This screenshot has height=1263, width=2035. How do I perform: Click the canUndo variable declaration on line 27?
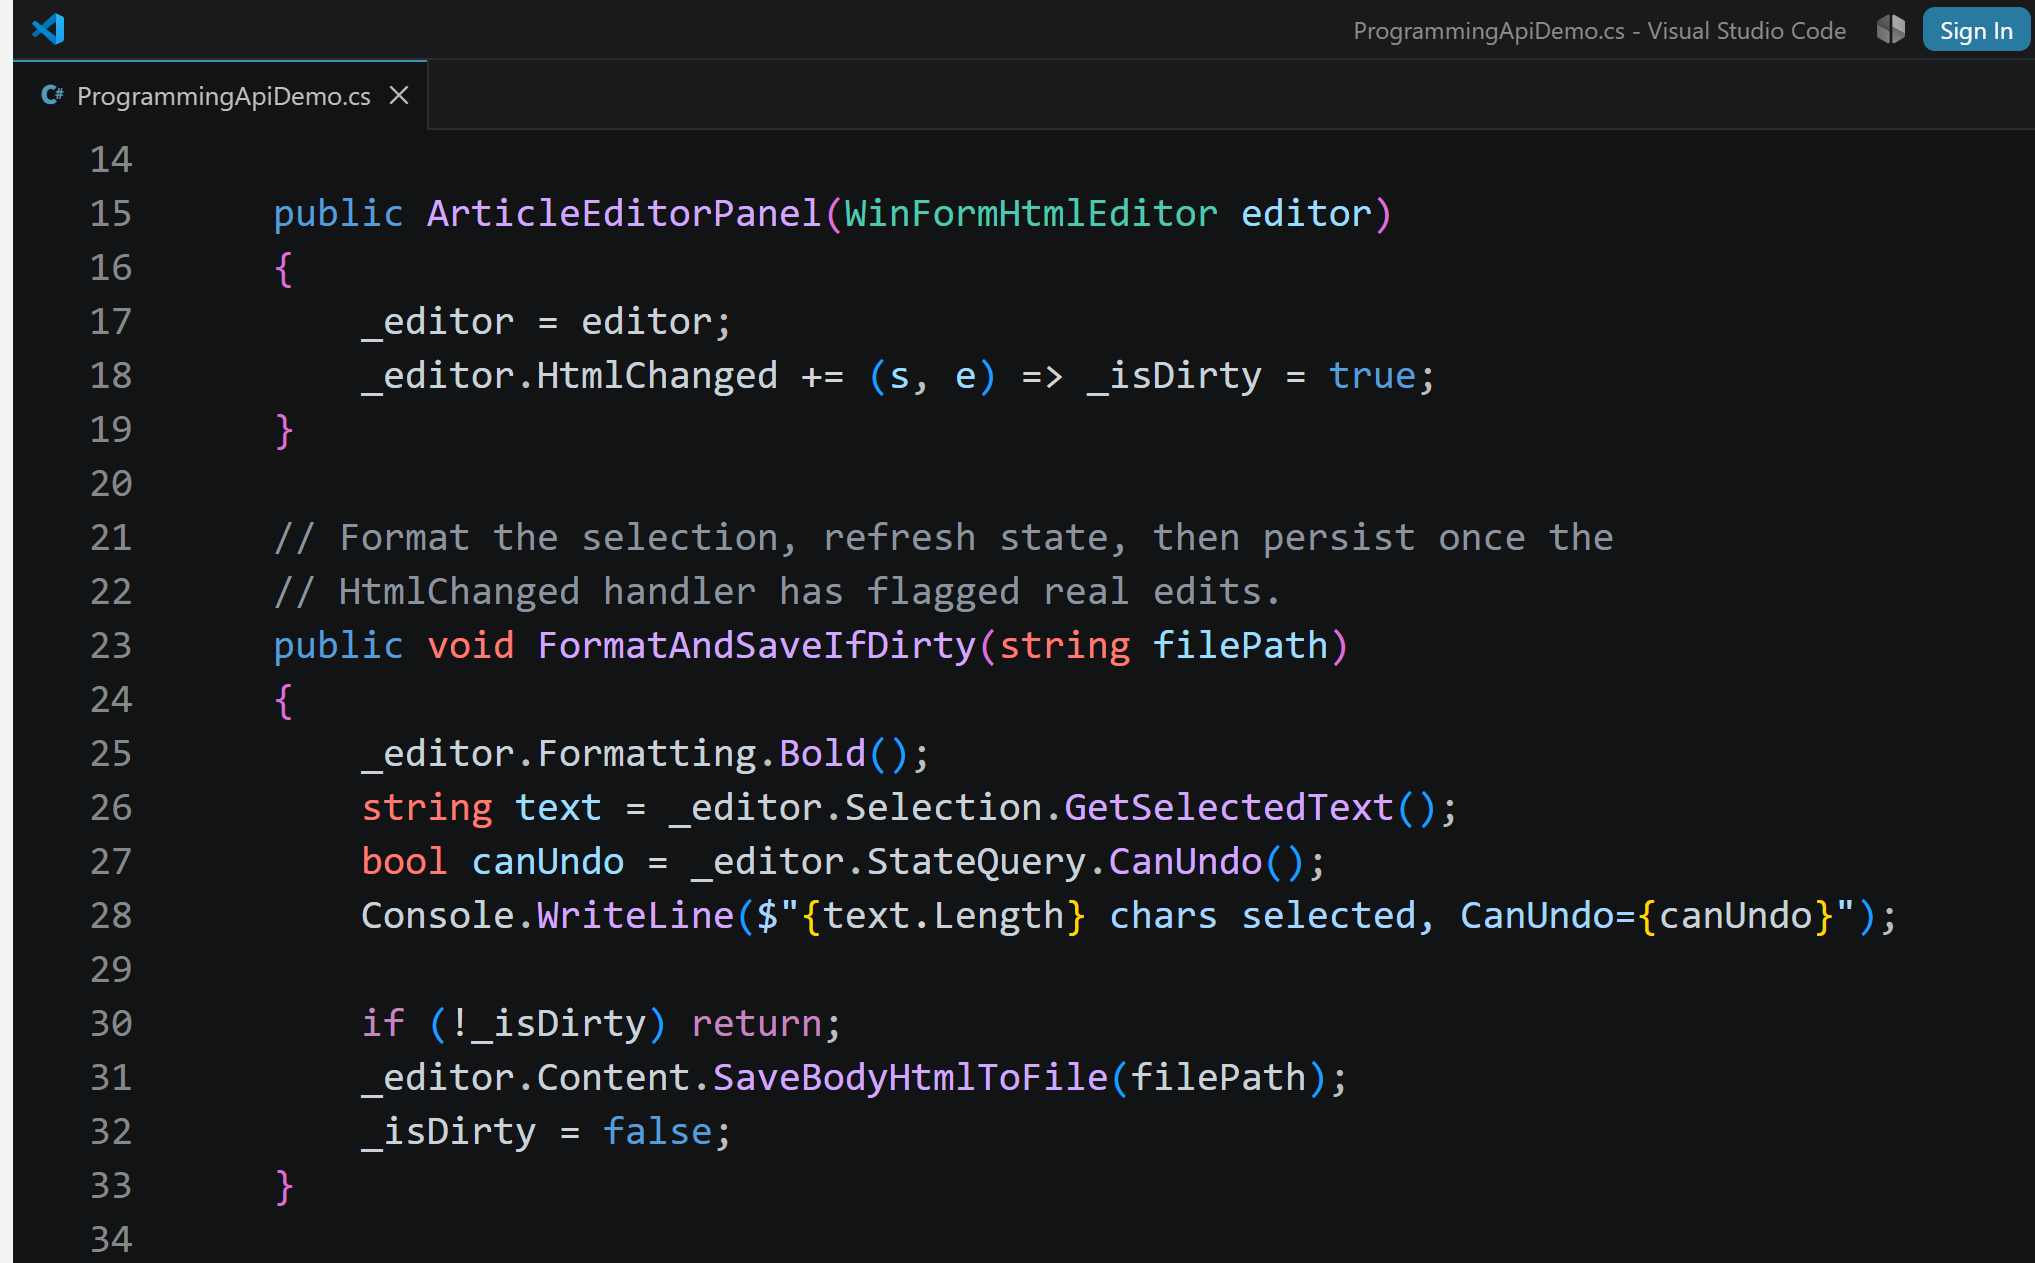[548, 861]
